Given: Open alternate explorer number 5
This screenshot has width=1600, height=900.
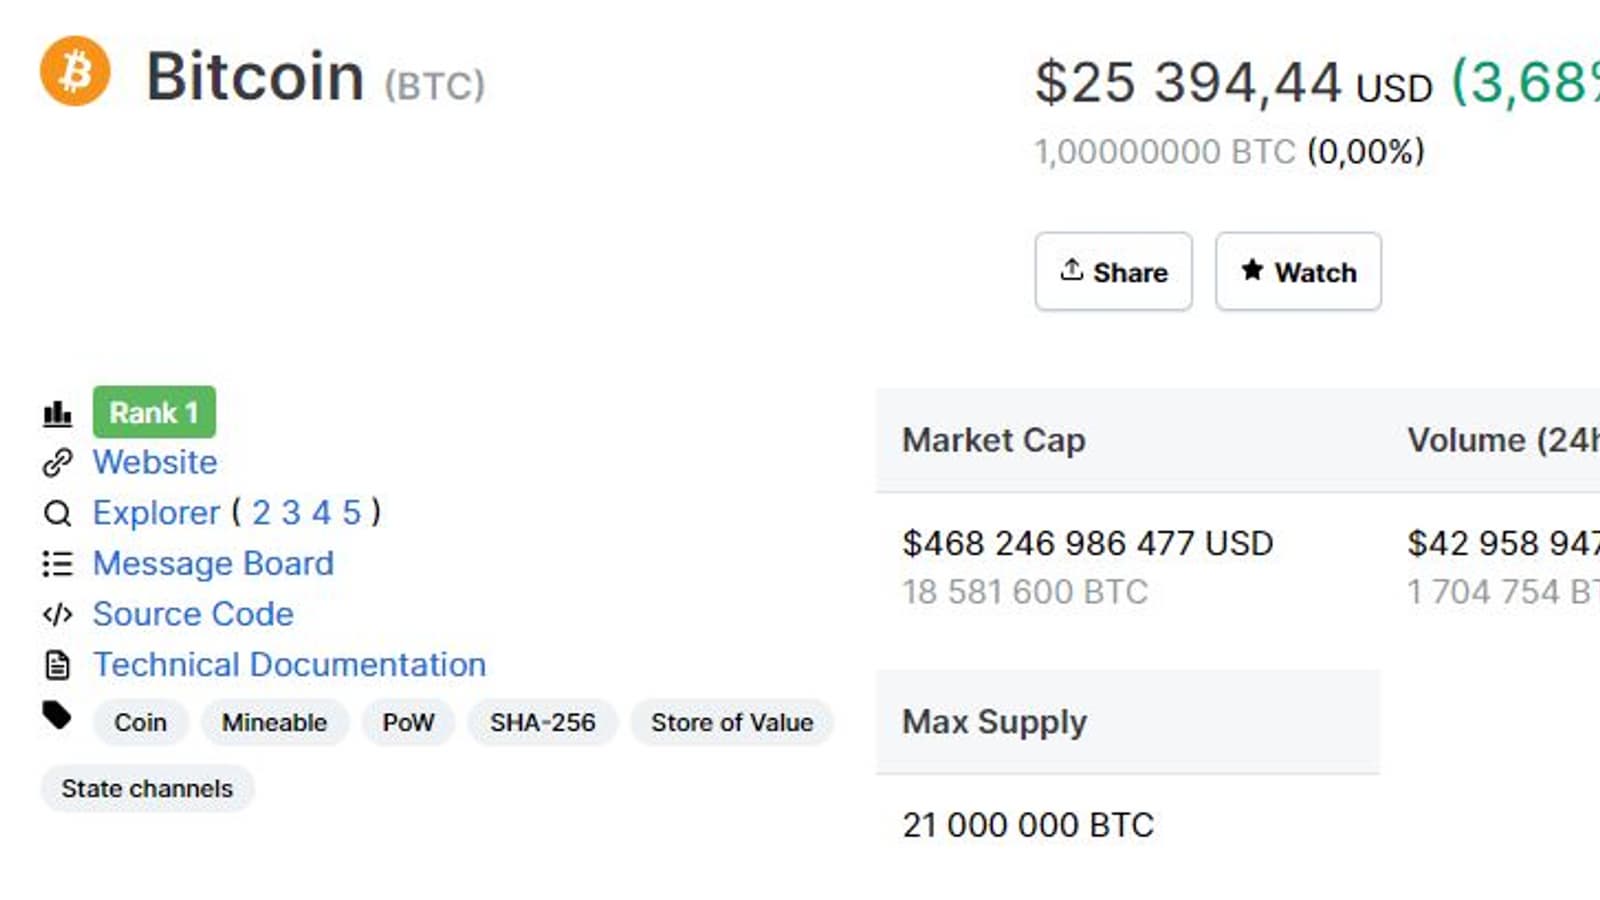Looking at the screenshot, I should pyautogui.click(x=351, y=513).
